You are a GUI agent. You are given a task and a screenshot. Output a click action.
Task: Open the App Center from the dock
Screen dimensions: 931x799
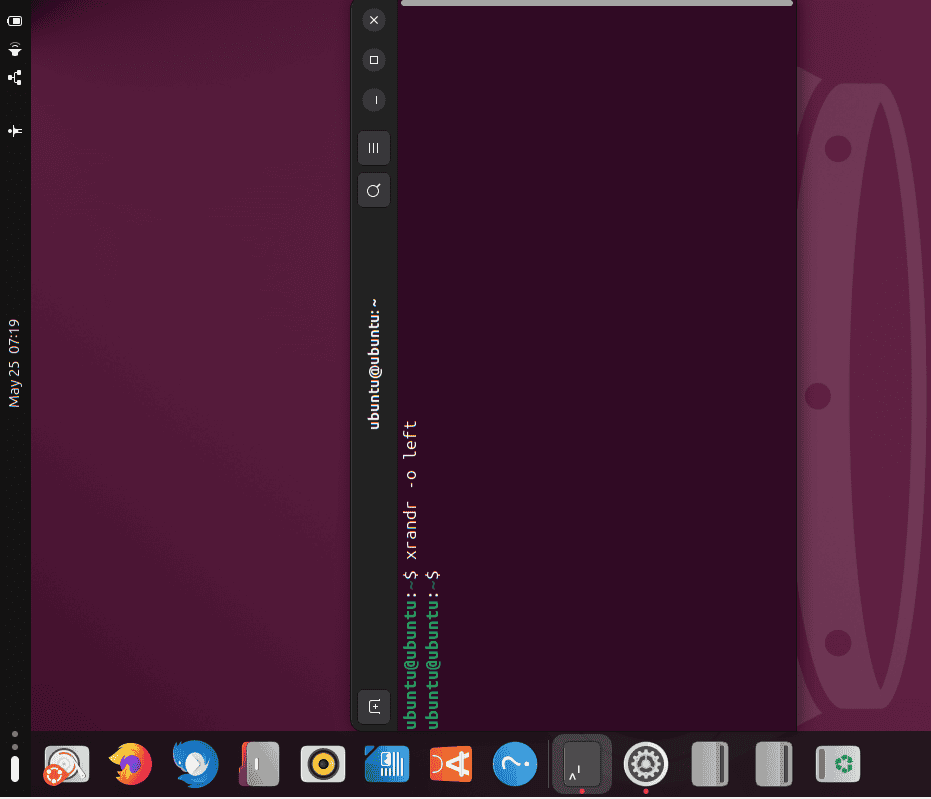click(x=451, y=764)
